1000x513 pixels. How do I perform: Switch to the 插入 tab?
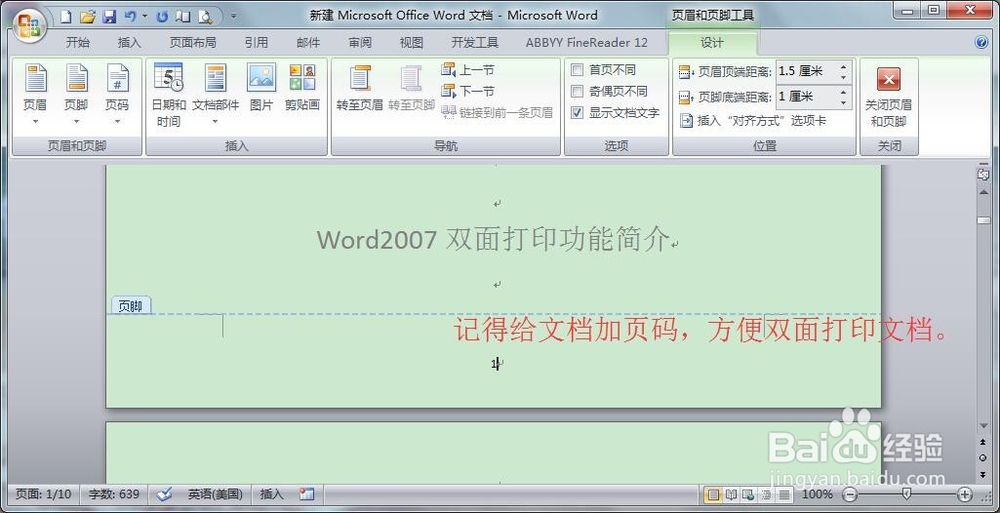[129, 43]
